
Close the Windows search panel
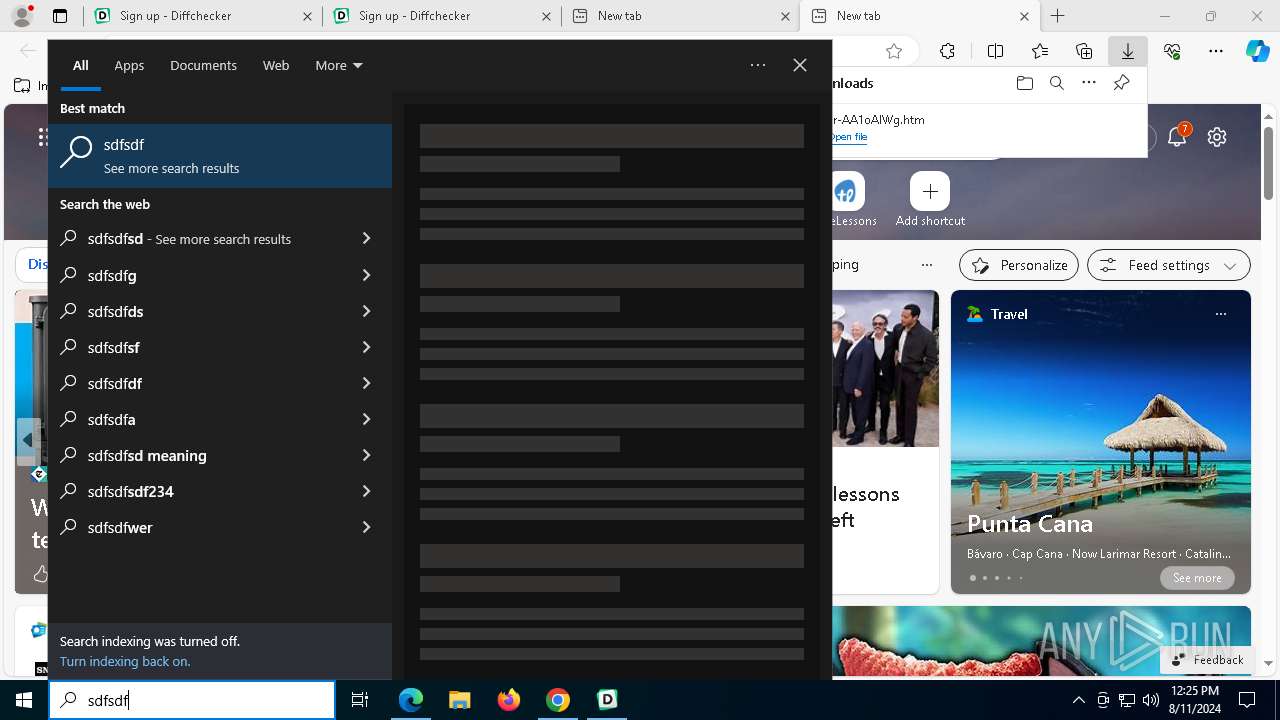pos(800,65)
